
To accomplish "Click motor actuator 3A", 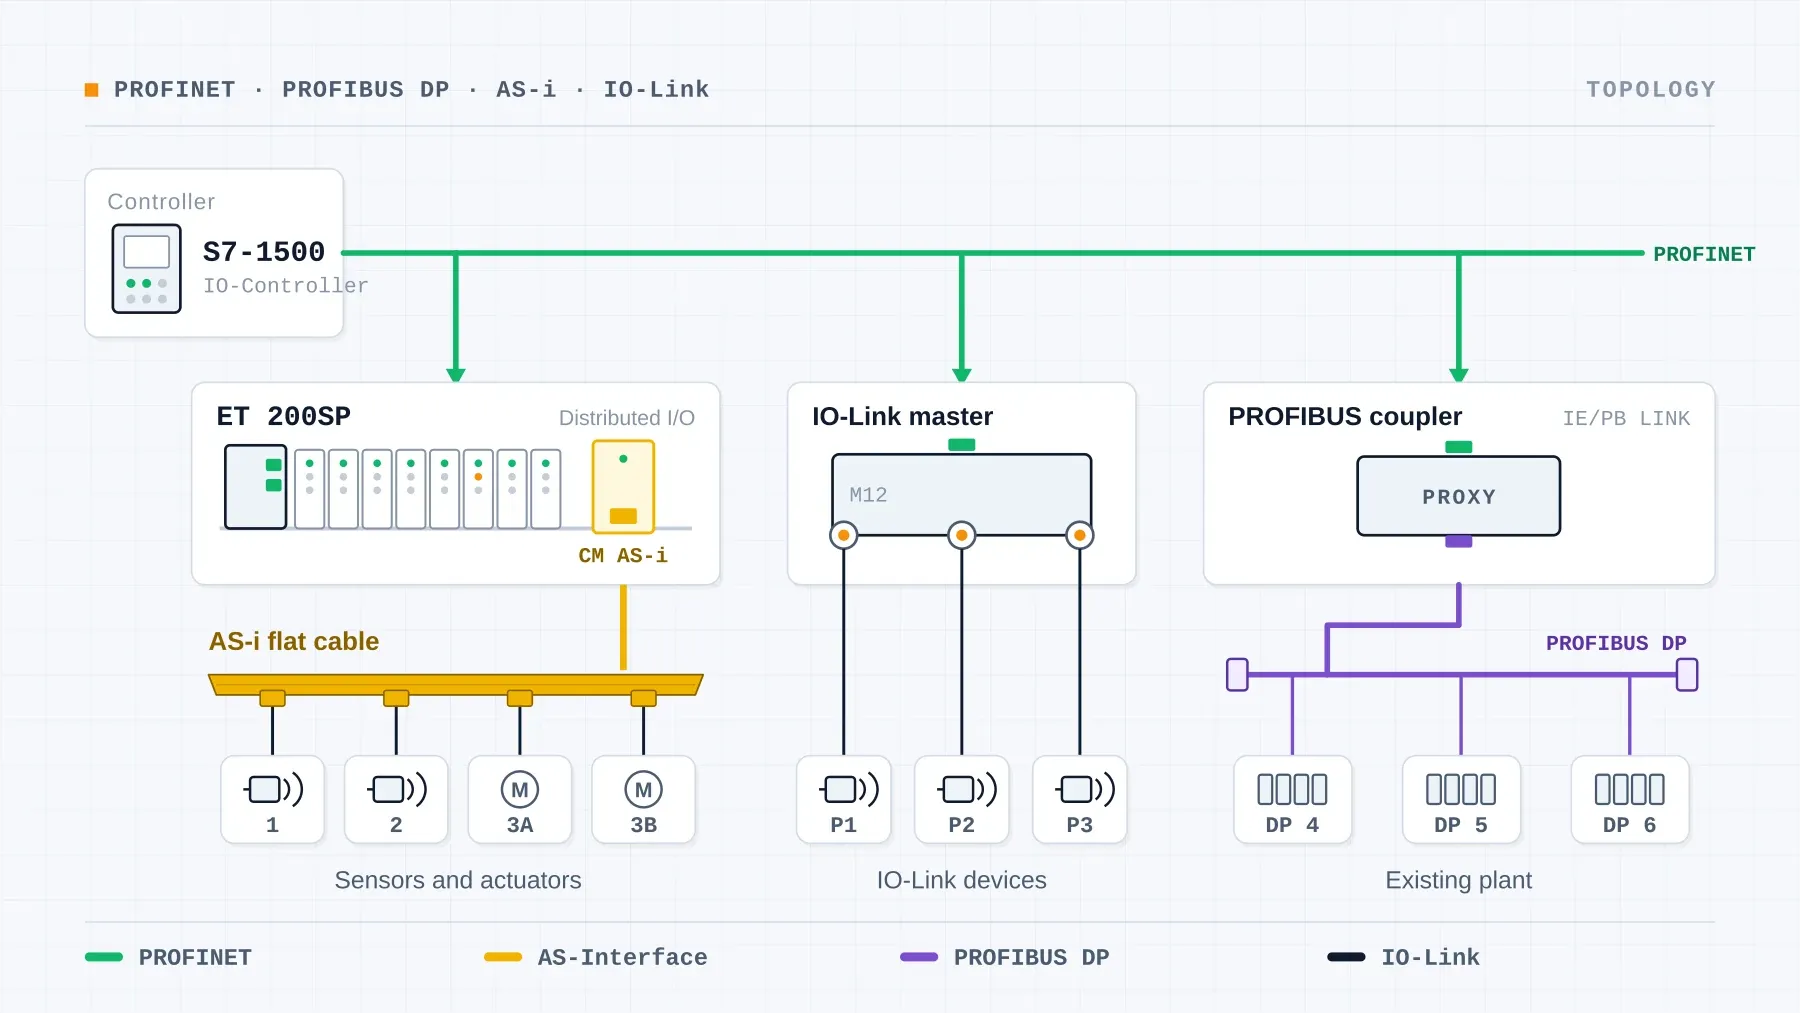I will tap(520, 799).
